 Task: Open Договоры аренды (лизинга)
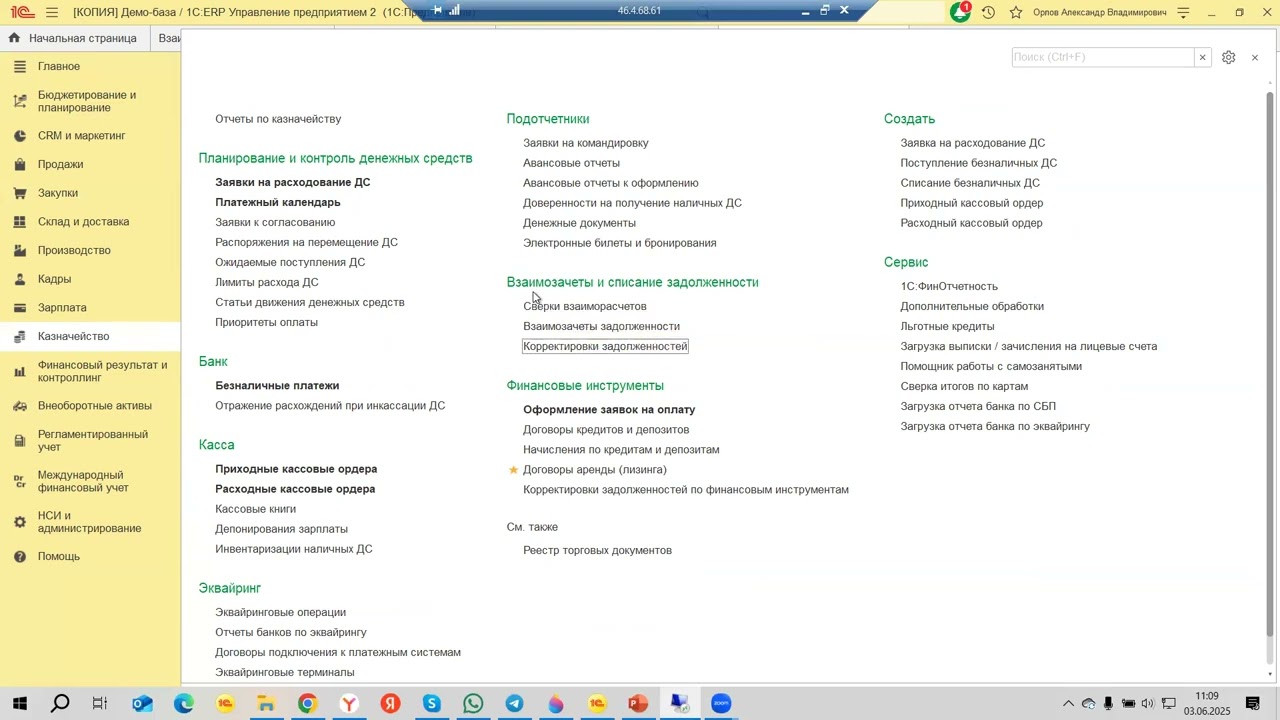point(595,469)
